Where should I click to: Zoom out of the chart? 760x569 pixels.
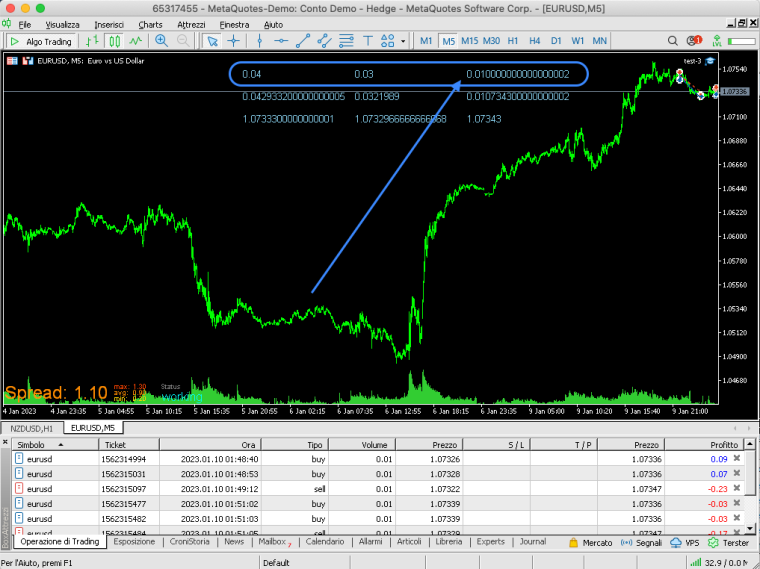click(x=183, y=41)
